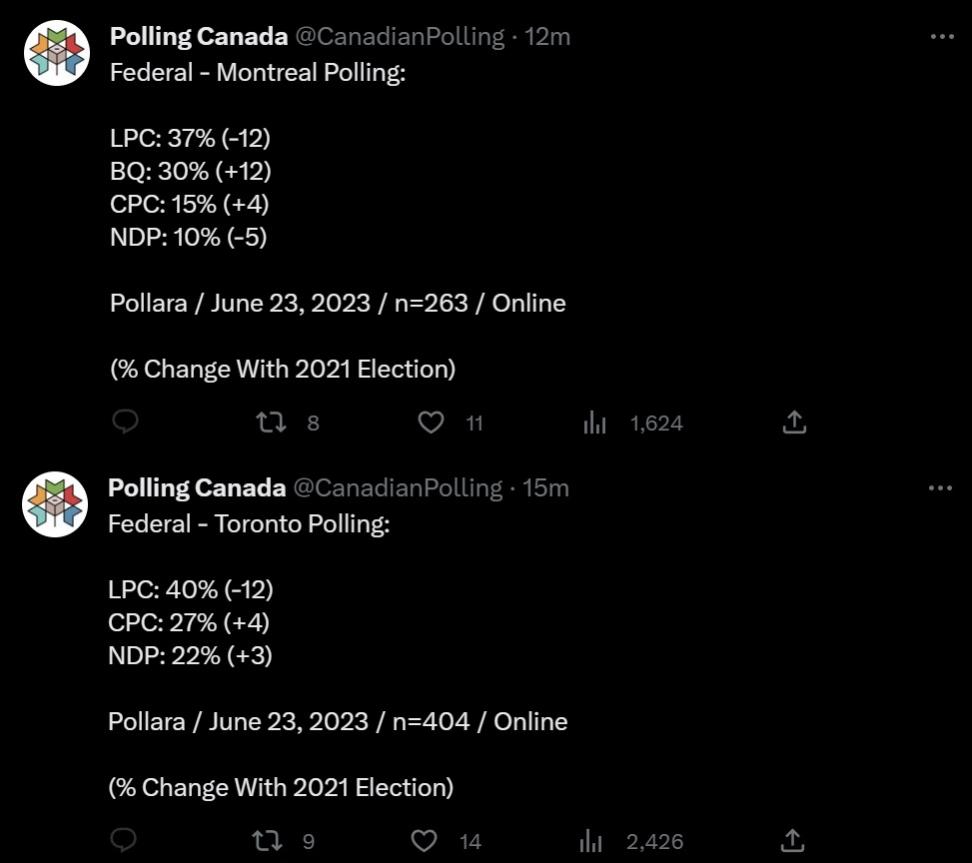Open more options for the Toronto tweet
Screen dimensions: 972x863
[940, 489]
